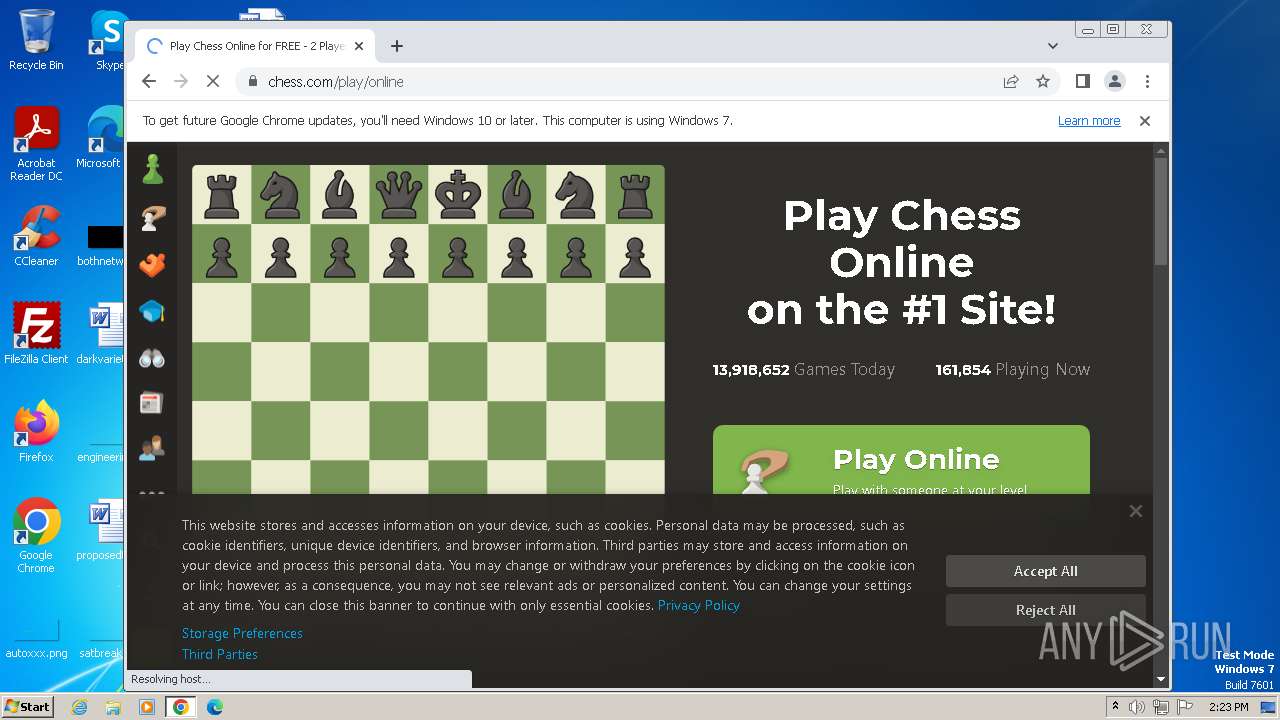
Task: Close the Play Chess Online tab
Action: [359, 46]
